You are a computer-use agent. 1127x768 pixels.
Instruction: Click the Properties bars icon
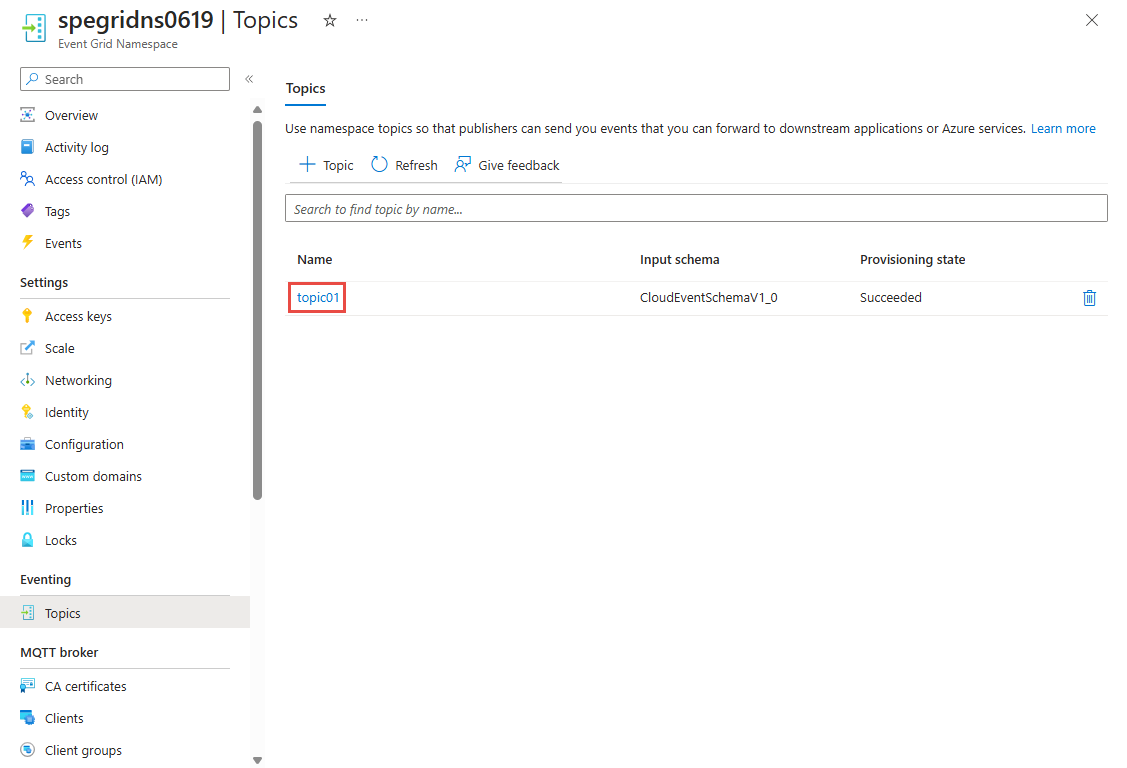coord(27,508)
